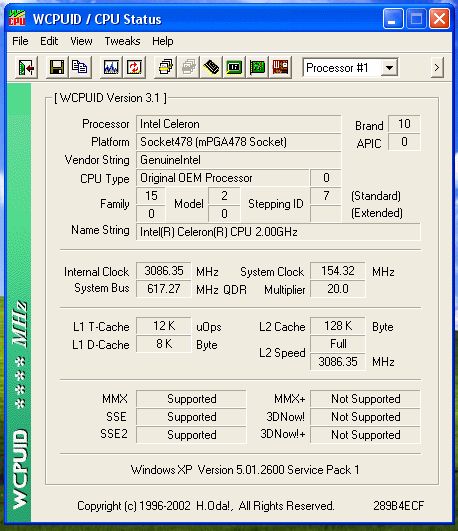Click the System Clock value 154.32
This screenshot has width=458, height=531.
coord(338,271)
